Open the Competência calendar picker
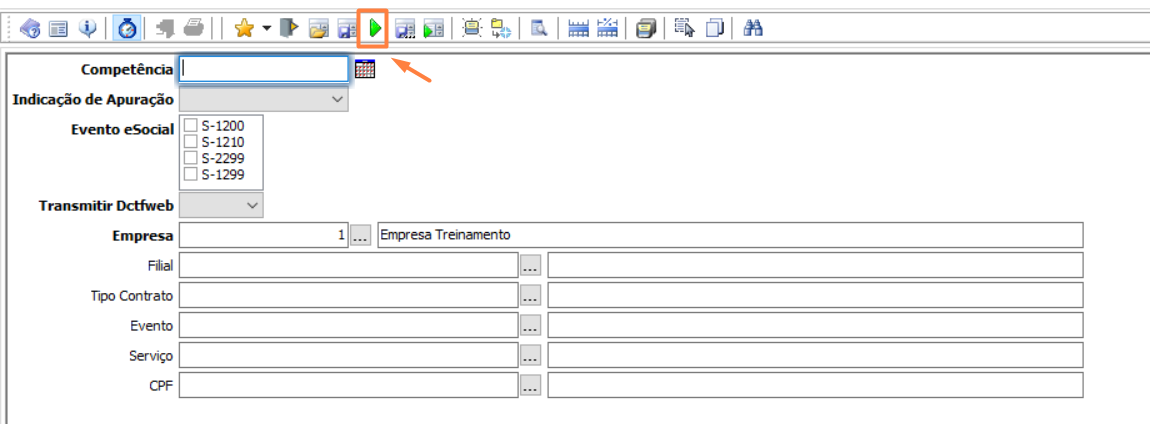1150x424 pixels. point(365,69)
